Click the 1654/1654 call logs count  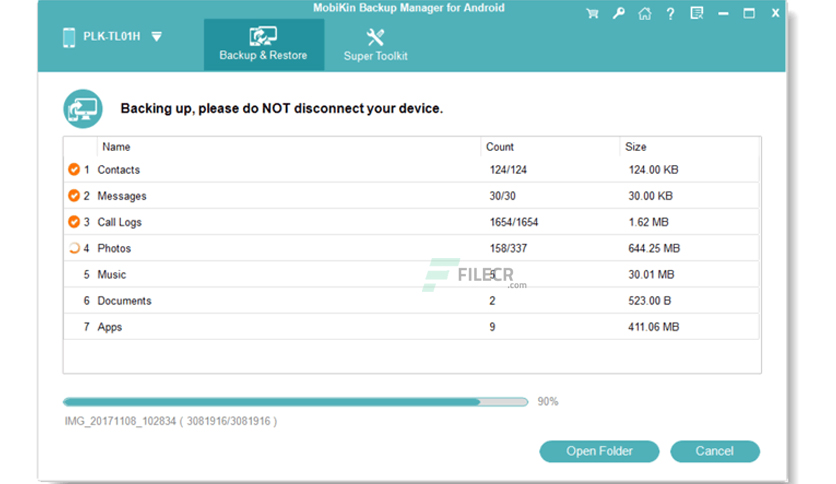[x=514, y=222]
